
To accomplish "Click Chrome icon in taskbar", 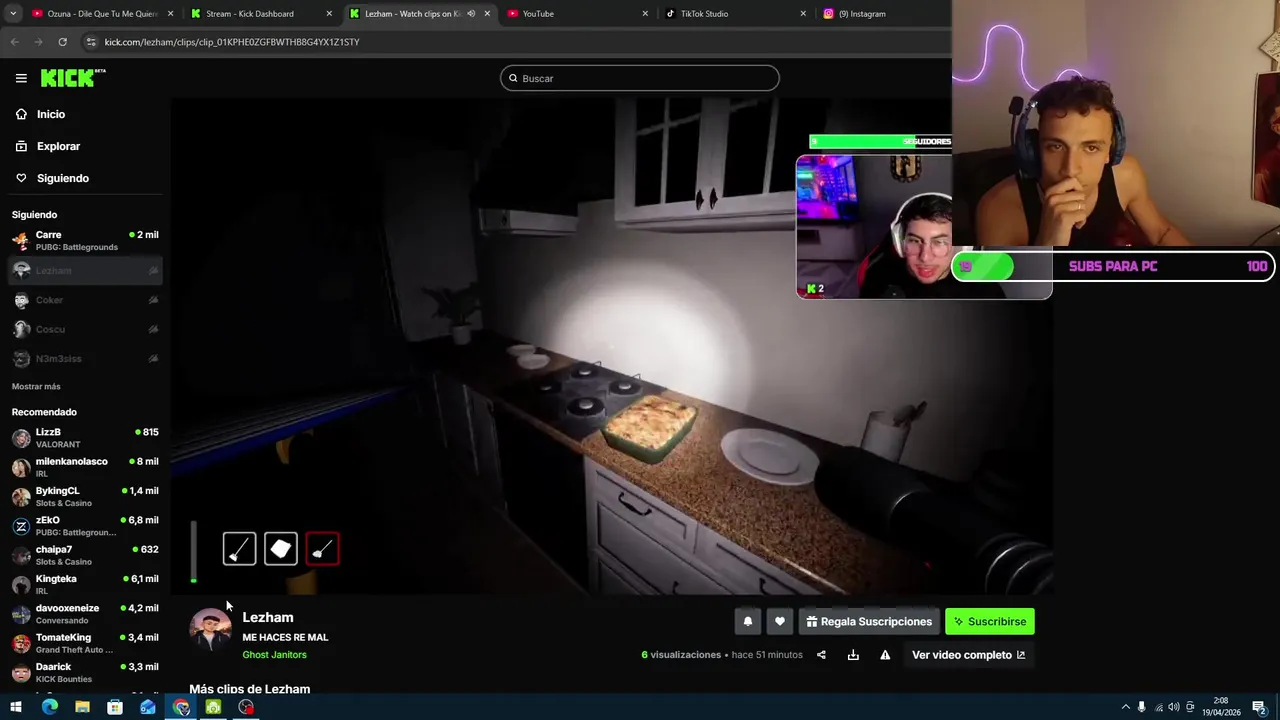I will (x=181, y=707).
